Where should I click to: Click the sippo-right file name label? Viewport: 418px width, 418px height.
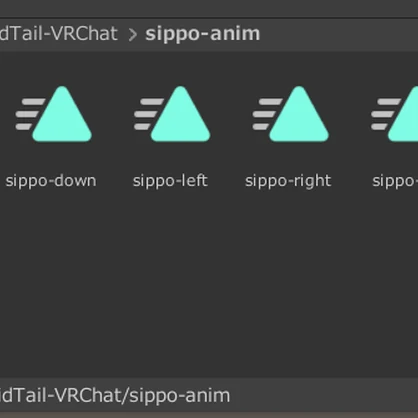point(288,182)
